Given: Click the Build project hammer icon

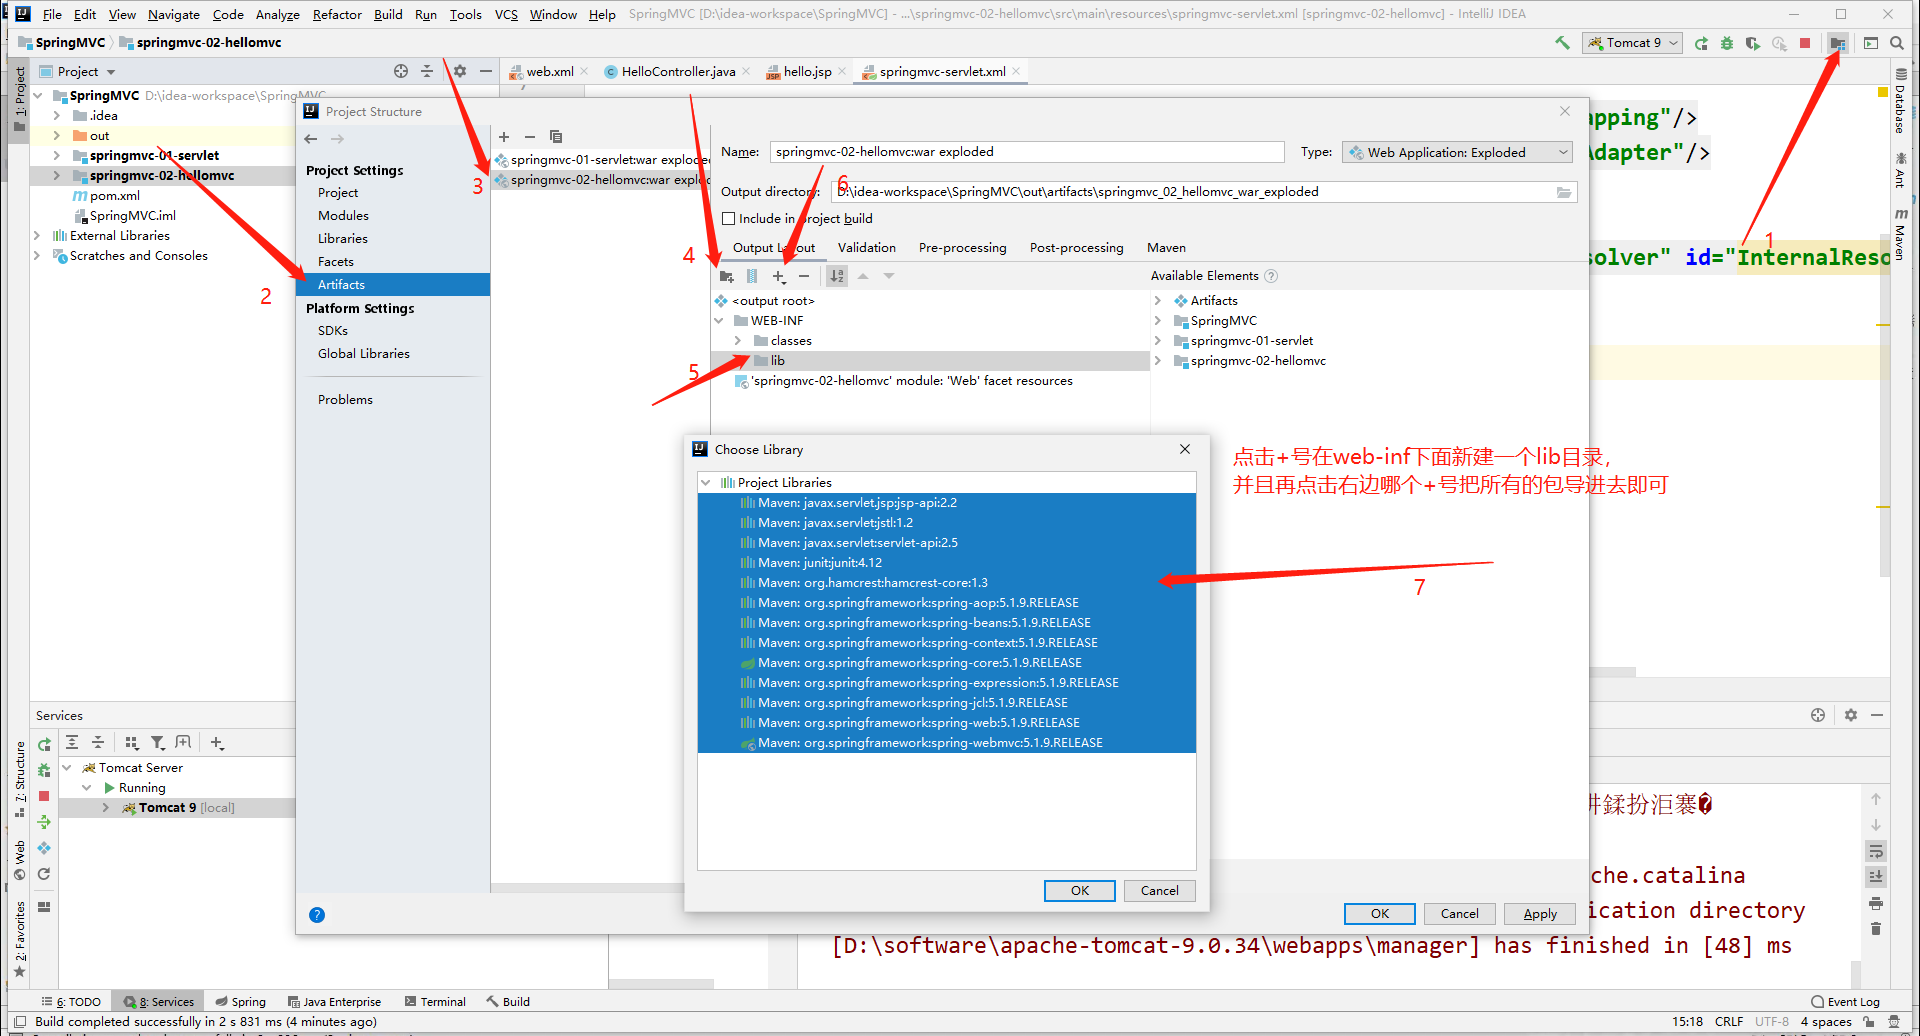Looking at the screenshot, I should 1562,43.
